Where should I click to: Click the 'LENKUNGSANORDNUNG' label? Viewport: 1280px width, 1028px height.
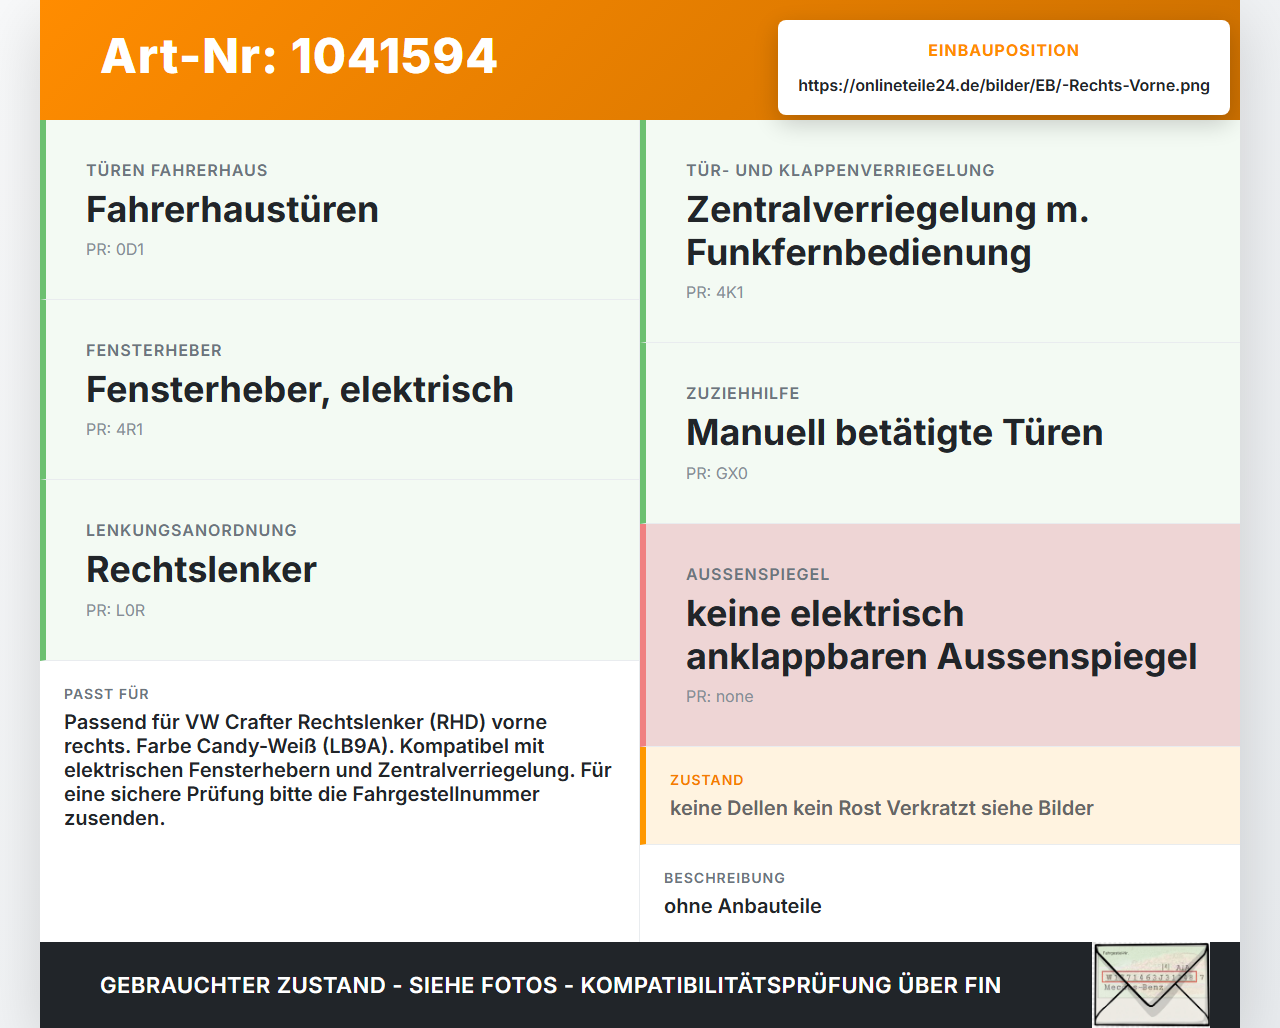pos(191,530)
